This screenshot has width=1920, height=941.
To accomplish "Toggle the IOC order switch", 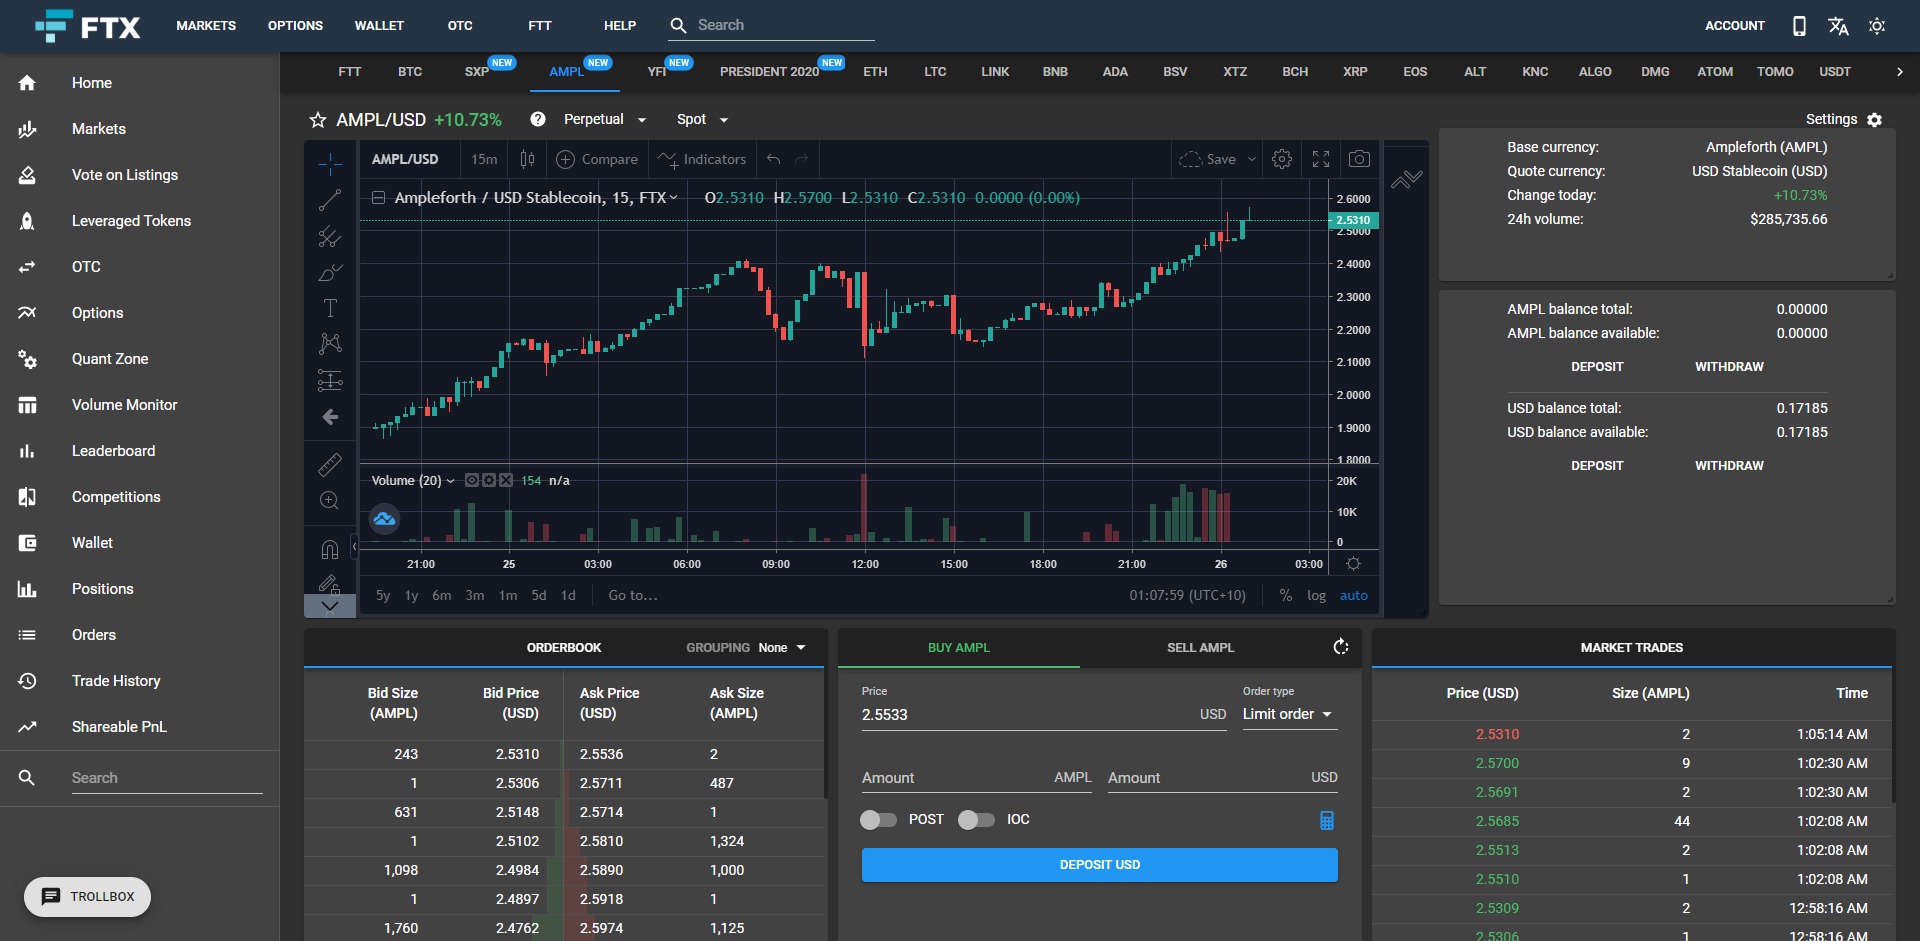I will pos(976,820).
